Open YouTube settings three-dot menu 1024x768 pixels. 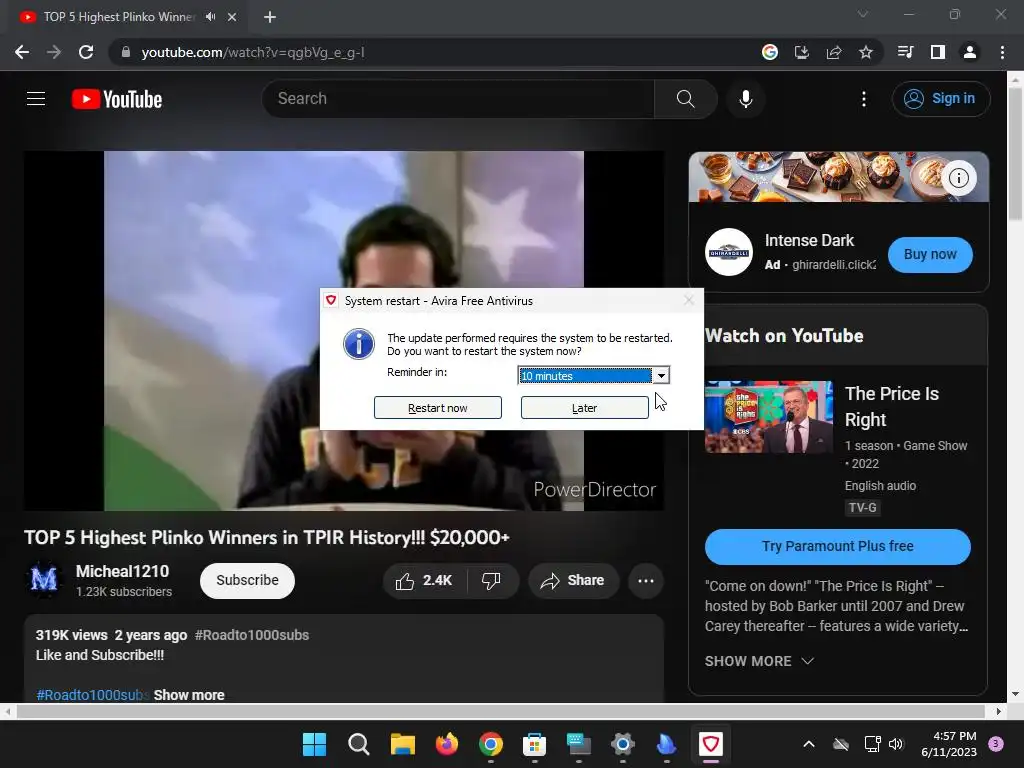coord(863,99)
